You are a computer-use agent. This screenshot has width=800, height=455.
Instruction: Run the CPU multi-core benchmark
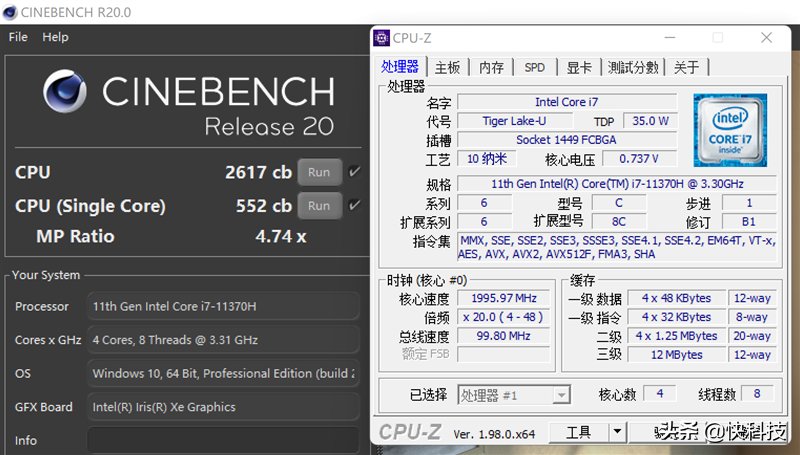click(x=319, y=172)
